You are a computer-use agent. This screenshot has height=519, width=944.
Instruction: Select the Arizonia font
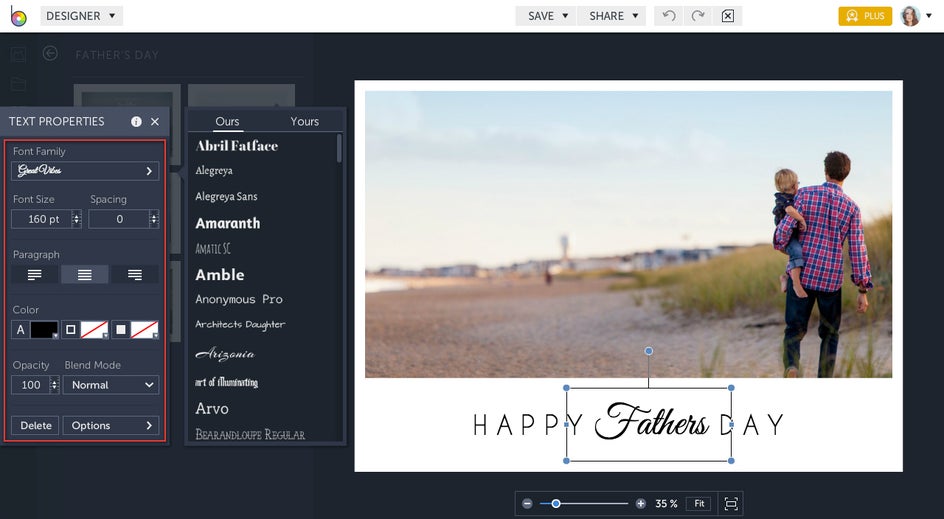tap(225, 353)
